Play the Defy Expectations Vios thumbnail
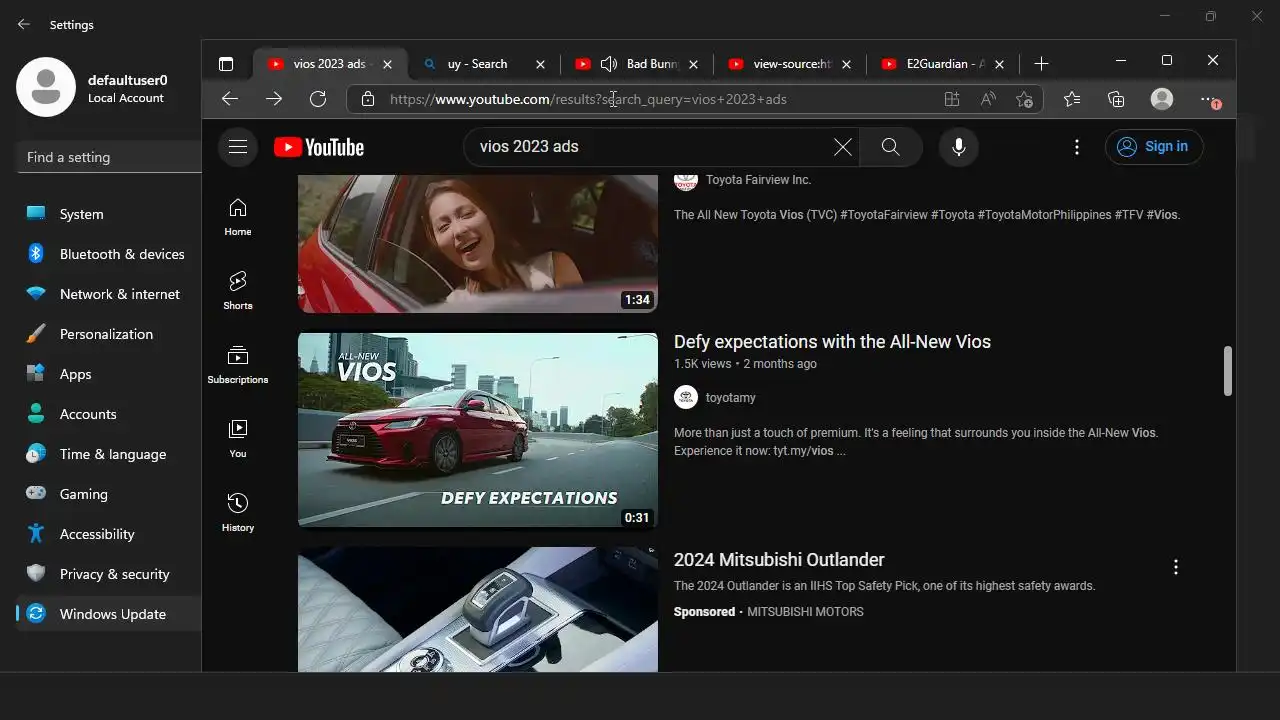This screenshot has width=1280, height=720. pyautogui.click(x=478, y=430)
